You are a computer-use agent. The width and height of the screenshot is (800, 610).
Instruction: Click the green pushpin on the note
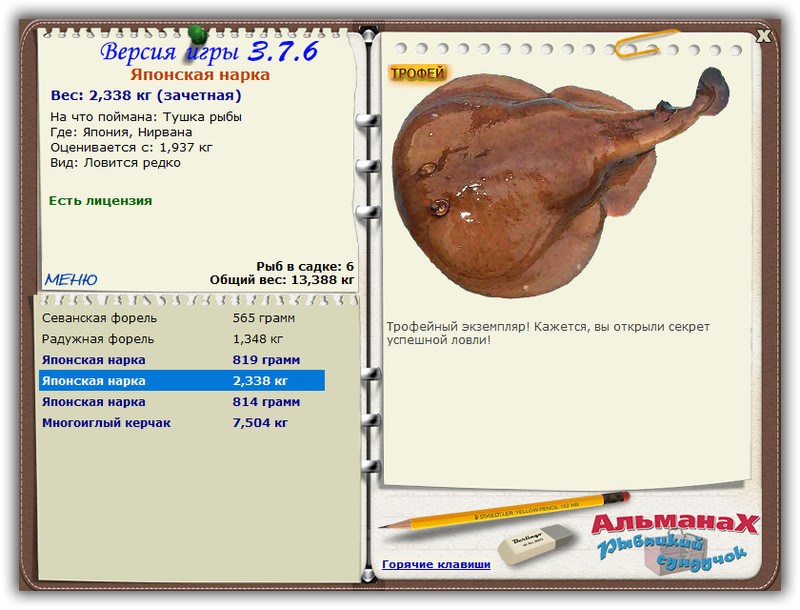tap(197, 35)
